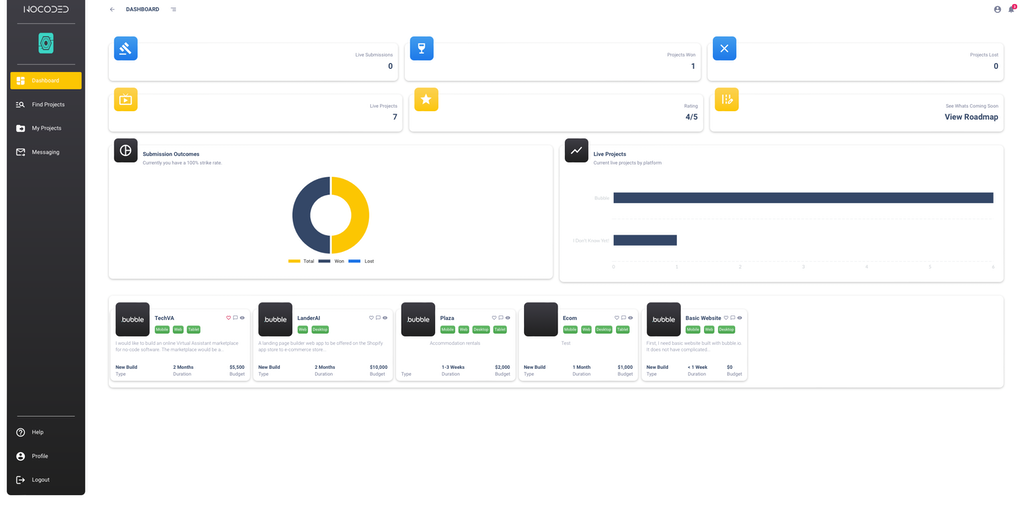1024x512 pixels.
Task: Log out using the Logout icon
Action: pyautogui.click(x=20, y=480)
